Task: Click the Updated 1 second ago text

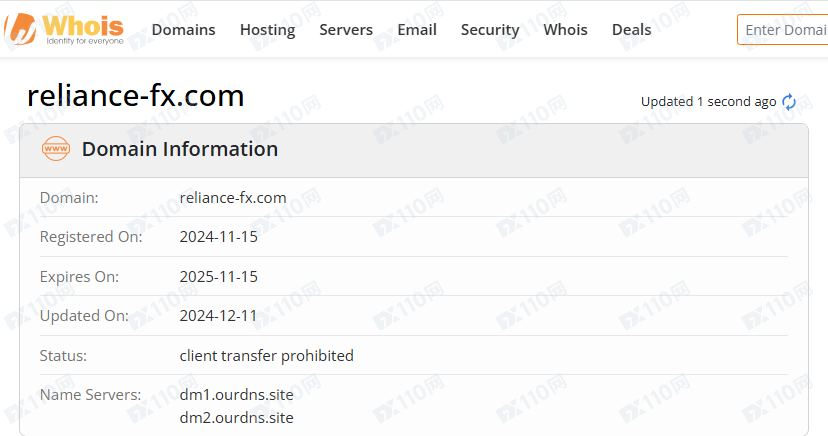Action: [708, 101]
